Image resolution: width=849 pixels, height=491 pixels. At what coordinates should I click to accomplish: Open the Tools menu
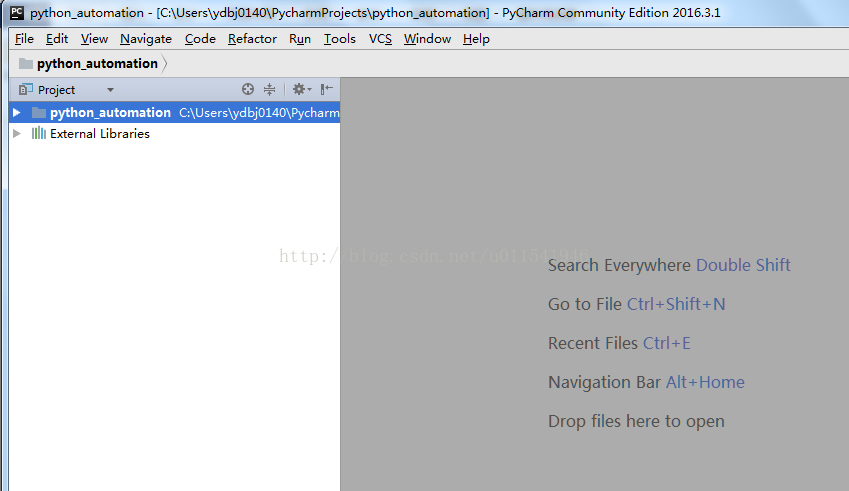(339, 39)
